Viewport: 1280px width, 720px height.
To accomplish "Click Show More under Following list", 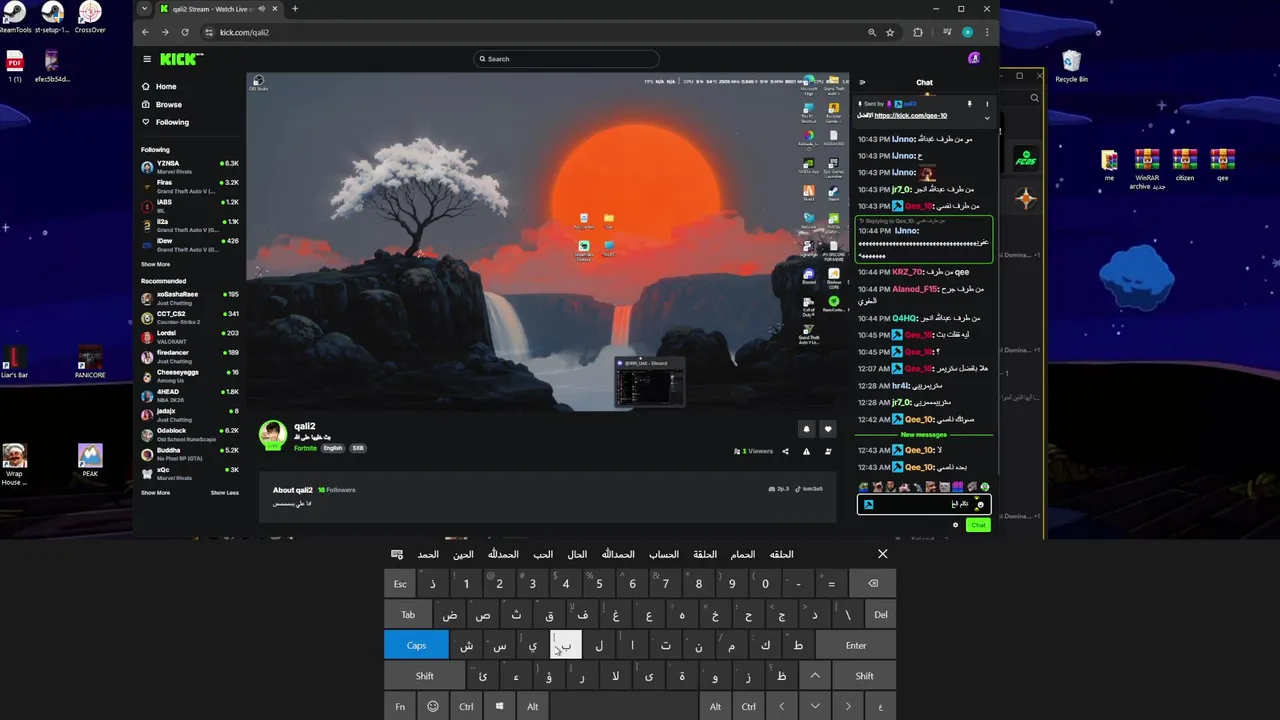I will [x=155, y=264].
